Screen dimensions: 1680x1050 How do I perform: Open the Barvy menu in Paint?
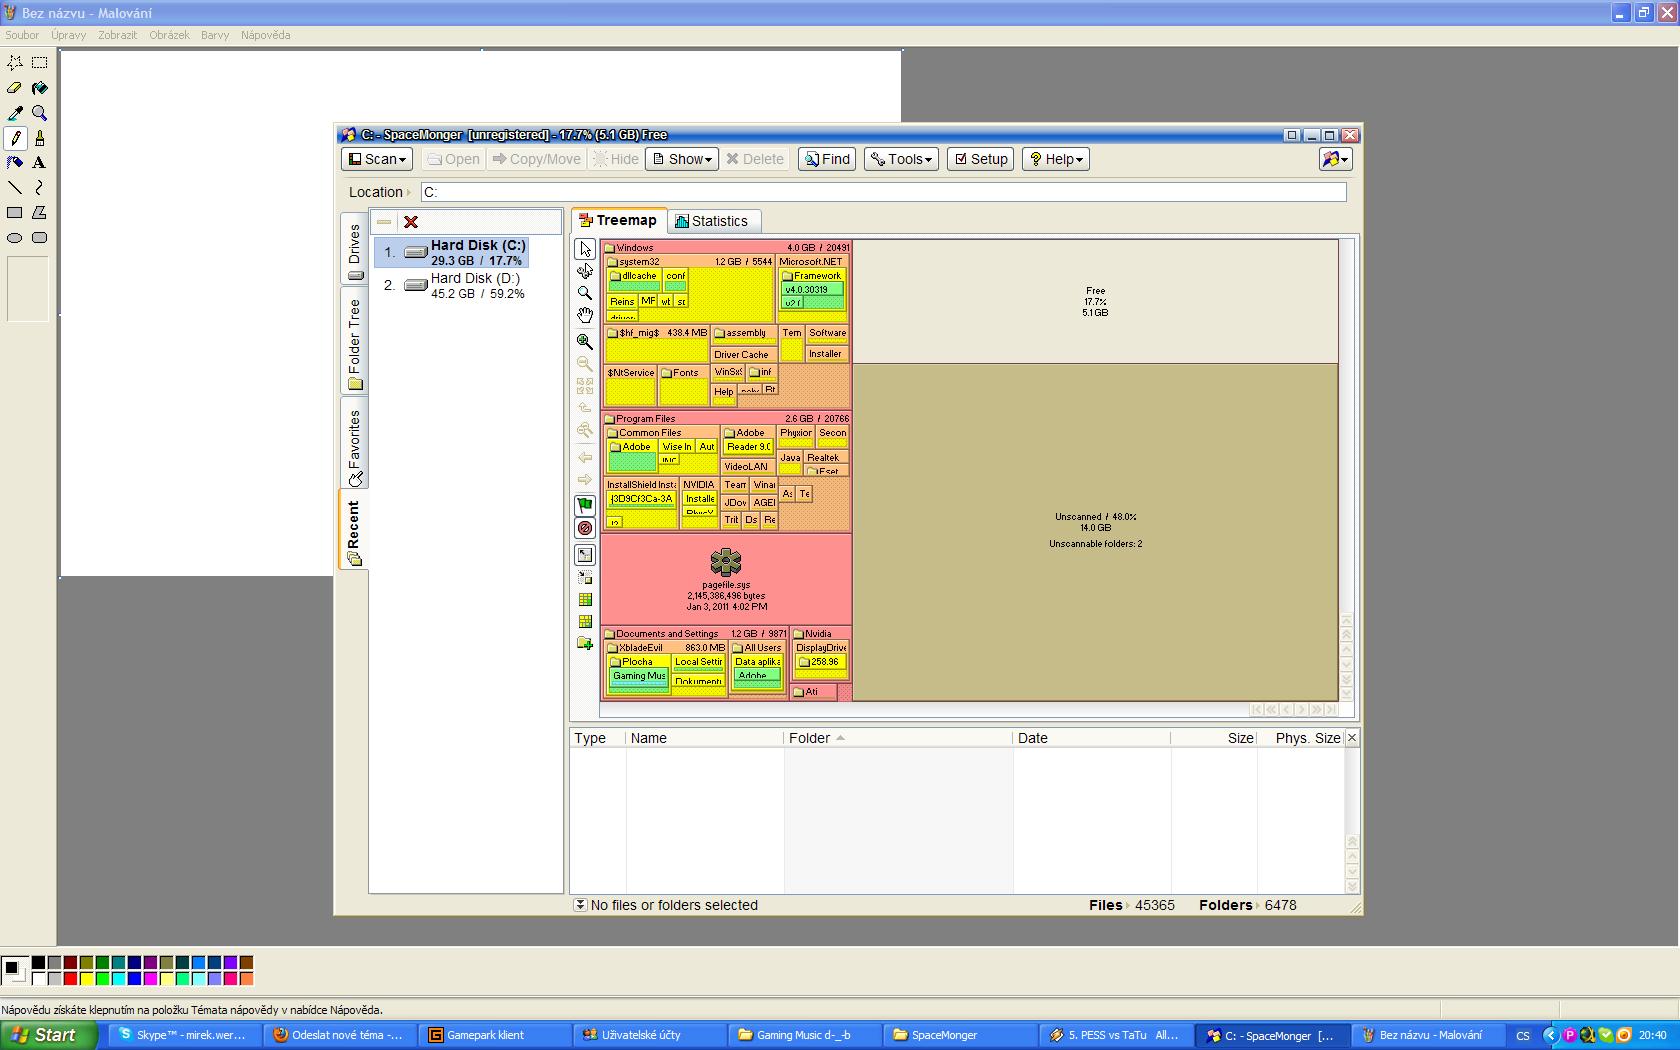[x=215, y=35]
